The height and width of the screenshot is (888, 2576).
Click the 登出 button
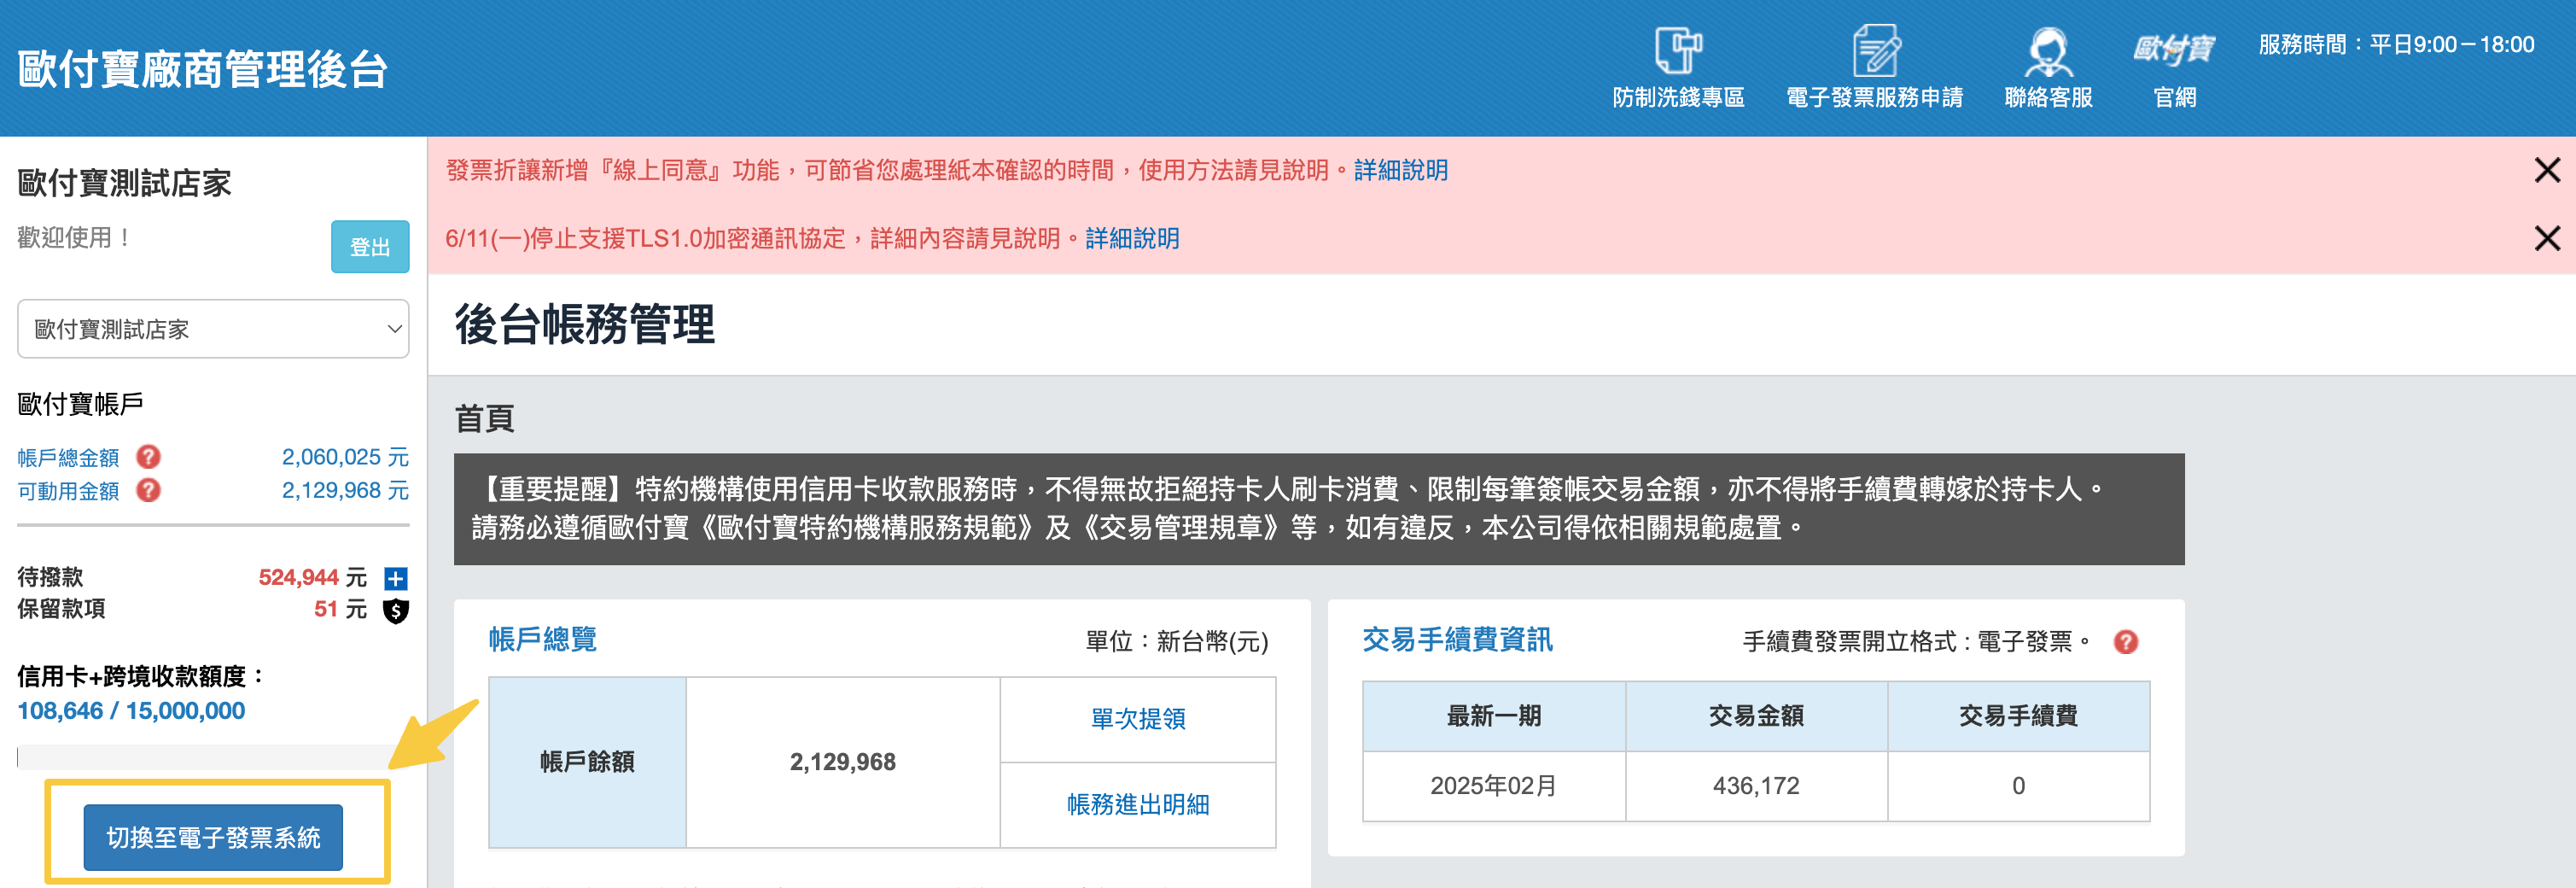(x=370, y=247)
